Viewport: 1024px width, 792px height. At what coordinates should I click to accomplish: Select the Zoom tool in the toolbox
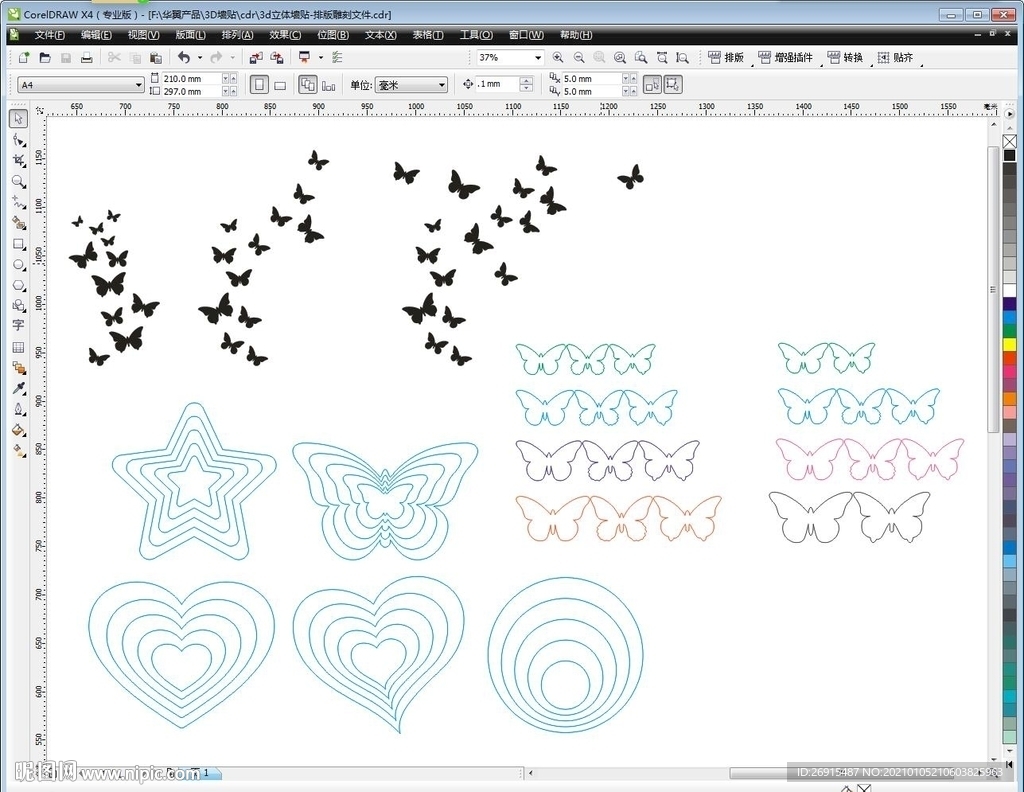click(x=19, y=182)
